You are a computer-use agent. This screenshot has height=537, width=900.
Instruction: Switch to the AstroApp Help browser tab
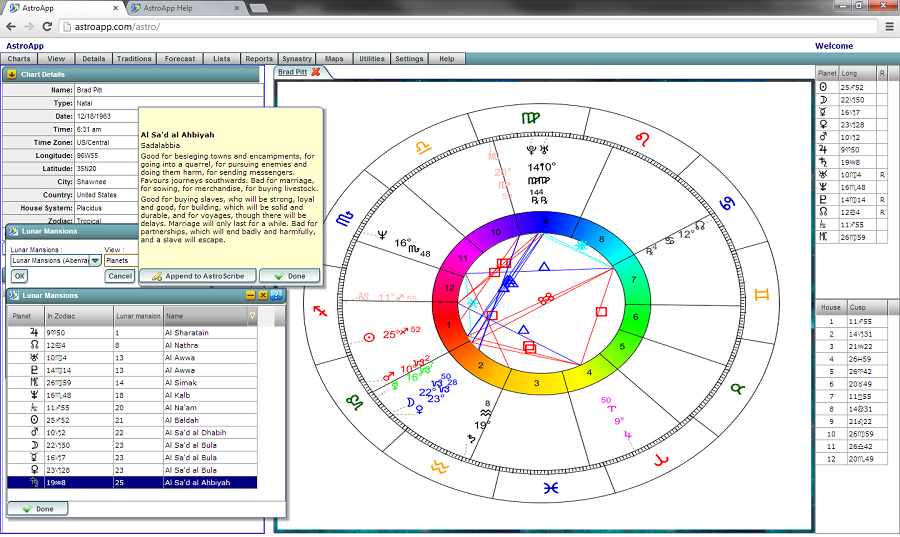click(x=167, y=8)
